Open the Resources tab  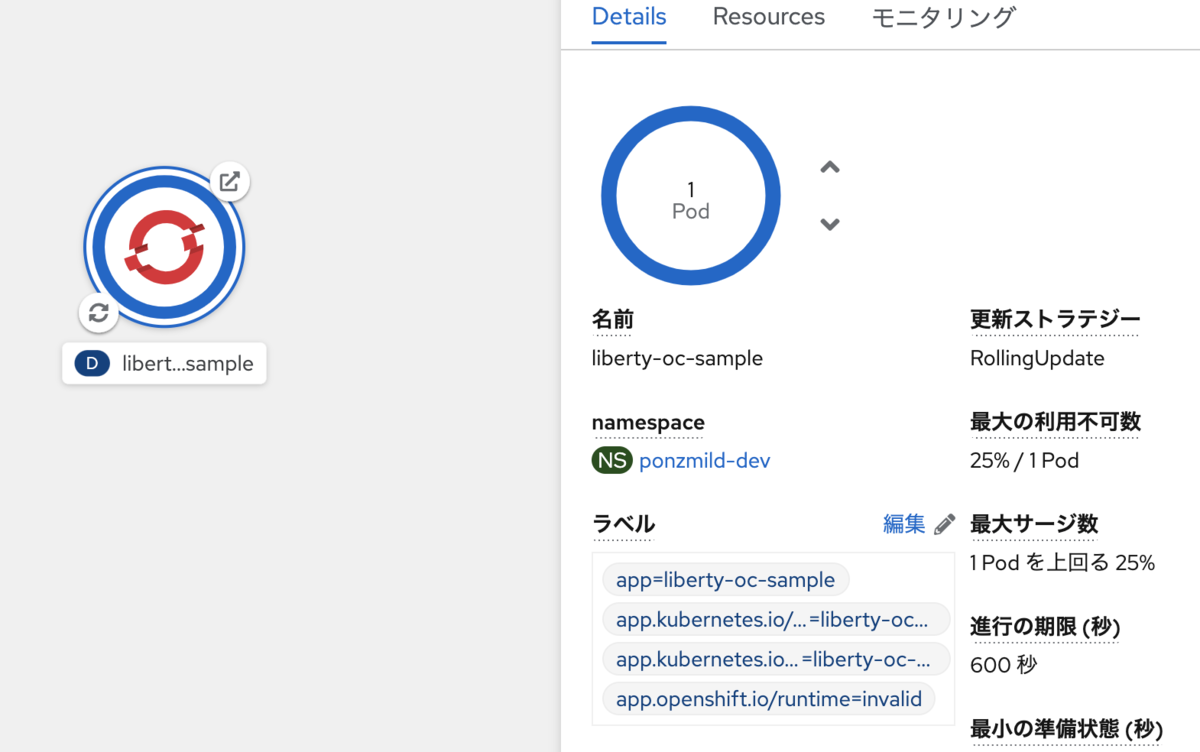coord(769,17)
